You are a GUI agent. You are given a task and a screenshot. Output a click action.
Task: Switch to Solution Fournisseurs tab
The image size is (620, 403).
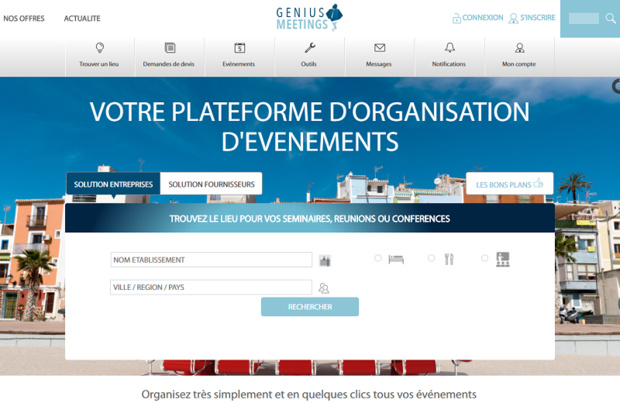point(211,184)
